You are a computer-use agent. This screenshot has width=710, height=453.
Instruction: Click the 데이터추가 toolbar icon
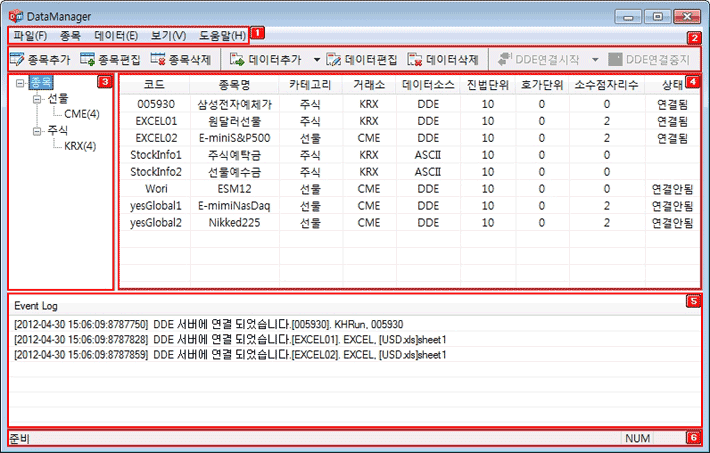[x=236, y=60]
